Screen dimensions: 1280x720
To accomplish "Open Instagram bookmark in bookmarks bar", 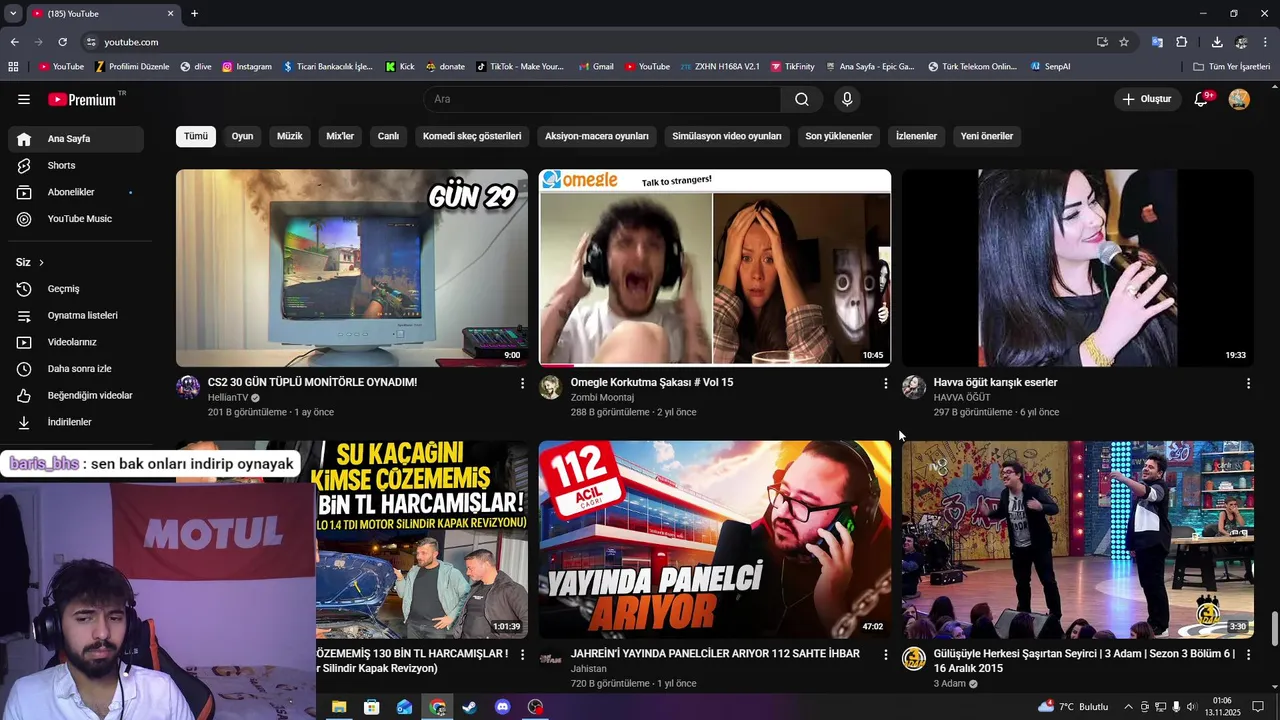I will point(247,67).
